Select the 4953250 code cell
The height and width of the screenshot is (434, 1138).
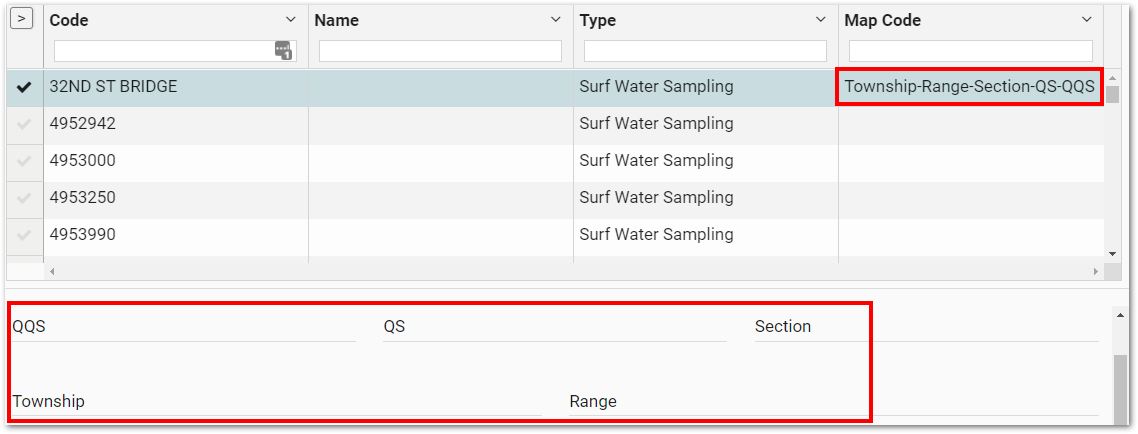point(175,198)
